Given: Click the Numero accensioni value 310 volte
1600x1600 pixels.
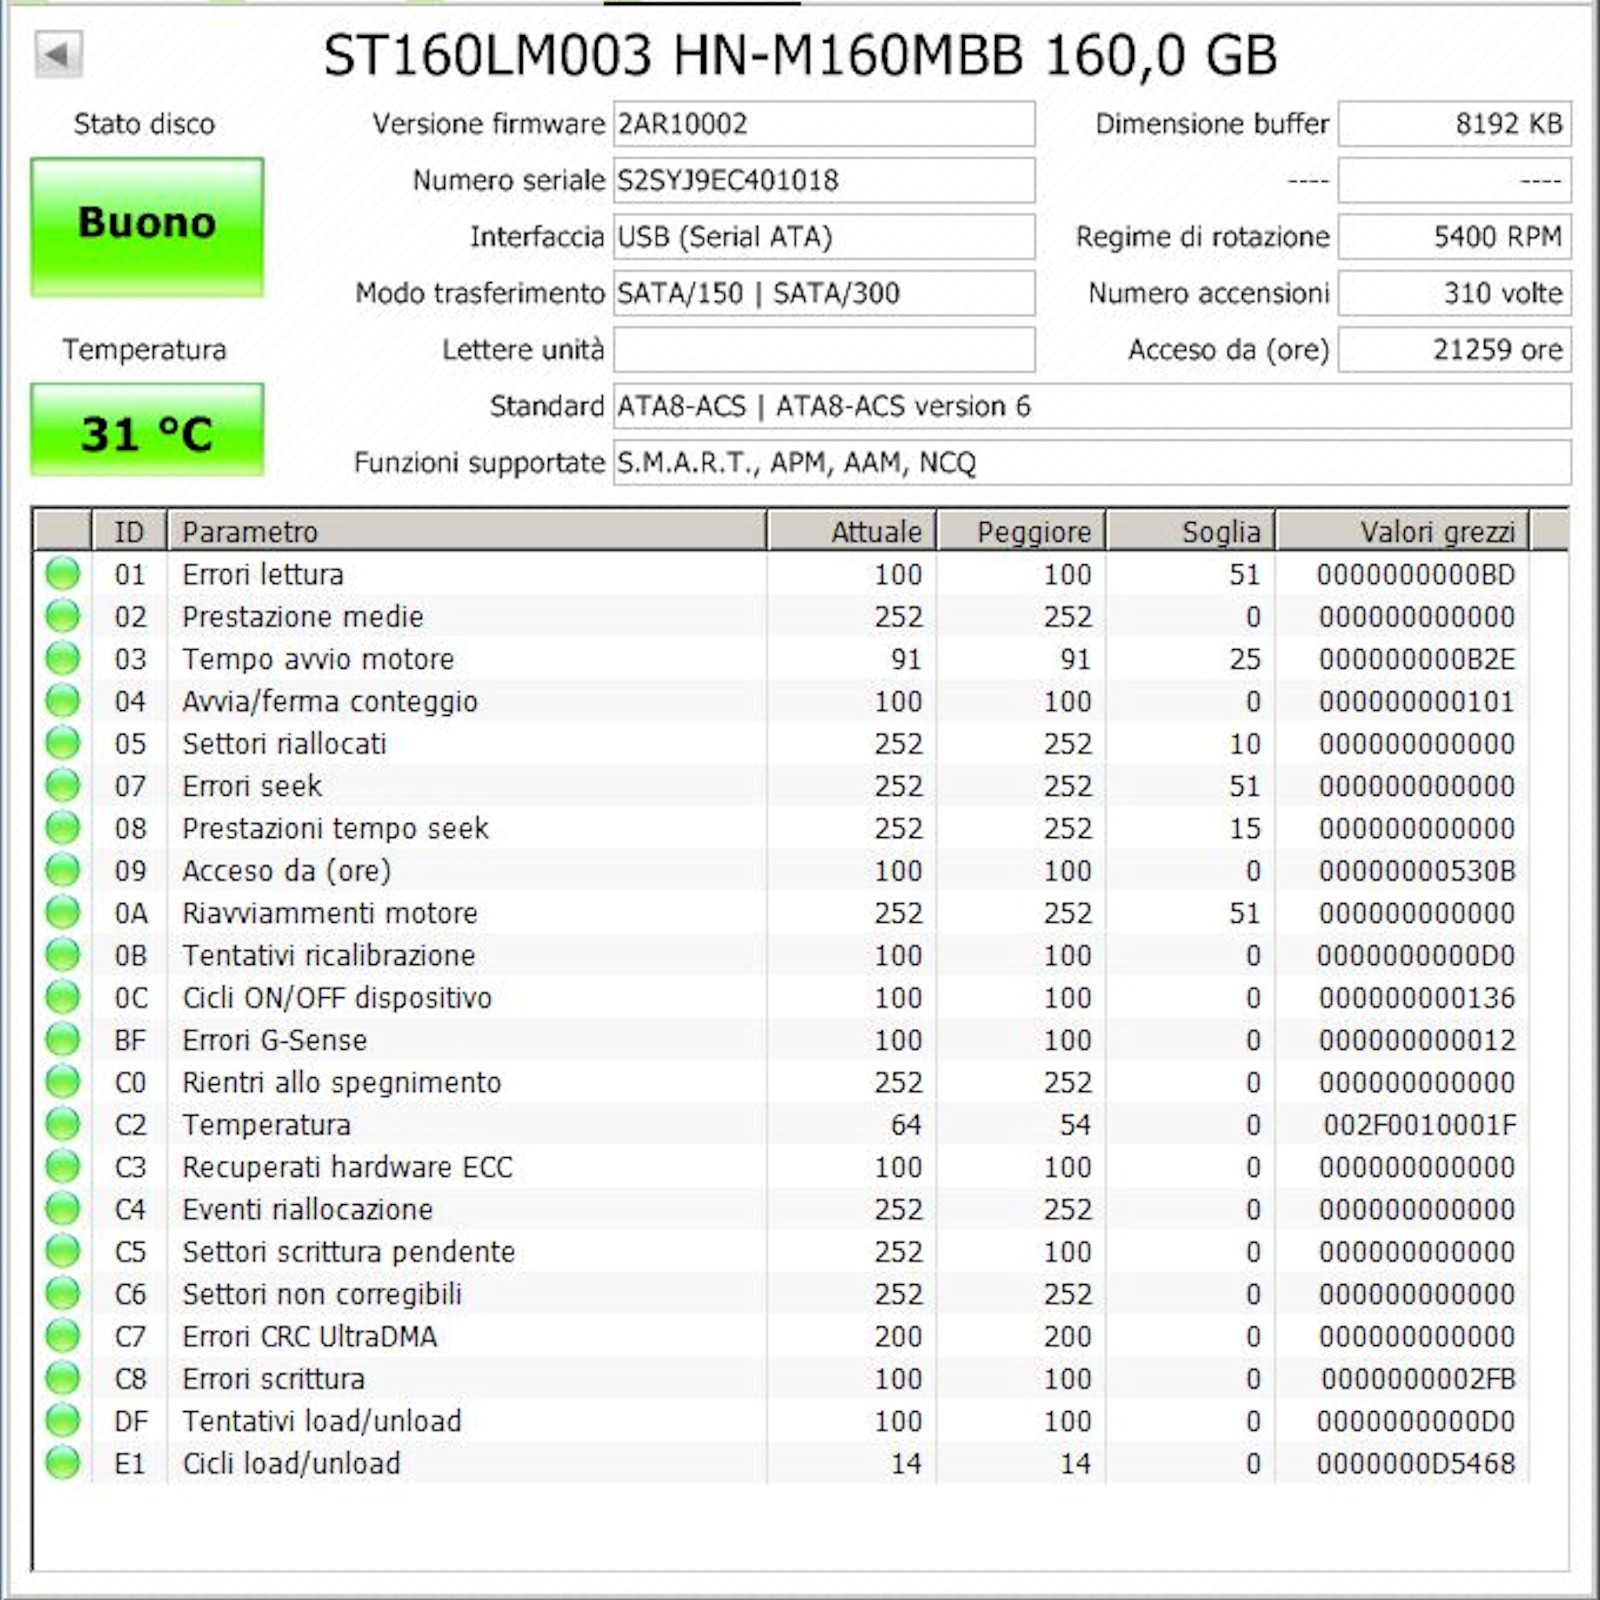Looking at the screenshot, I should pyautogui.click(x=1455, y=293).
